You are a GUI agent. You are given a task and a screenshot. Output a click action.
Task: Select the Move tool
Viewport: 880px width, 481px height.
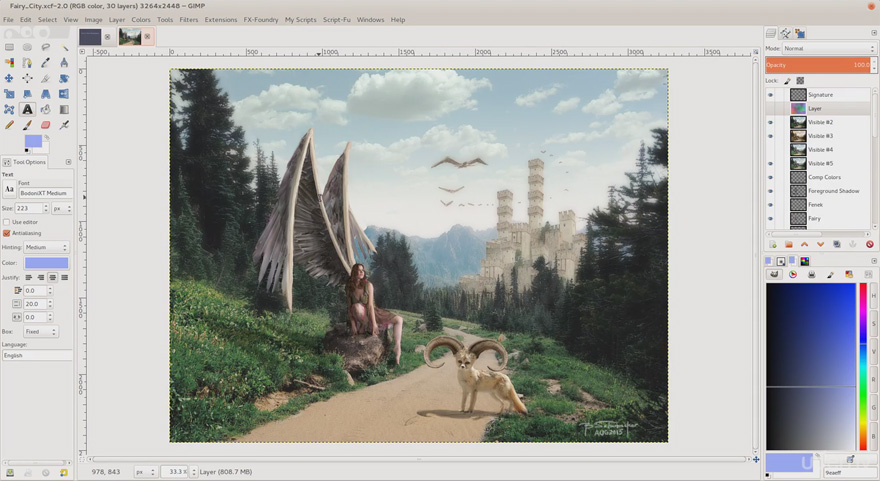9,78
